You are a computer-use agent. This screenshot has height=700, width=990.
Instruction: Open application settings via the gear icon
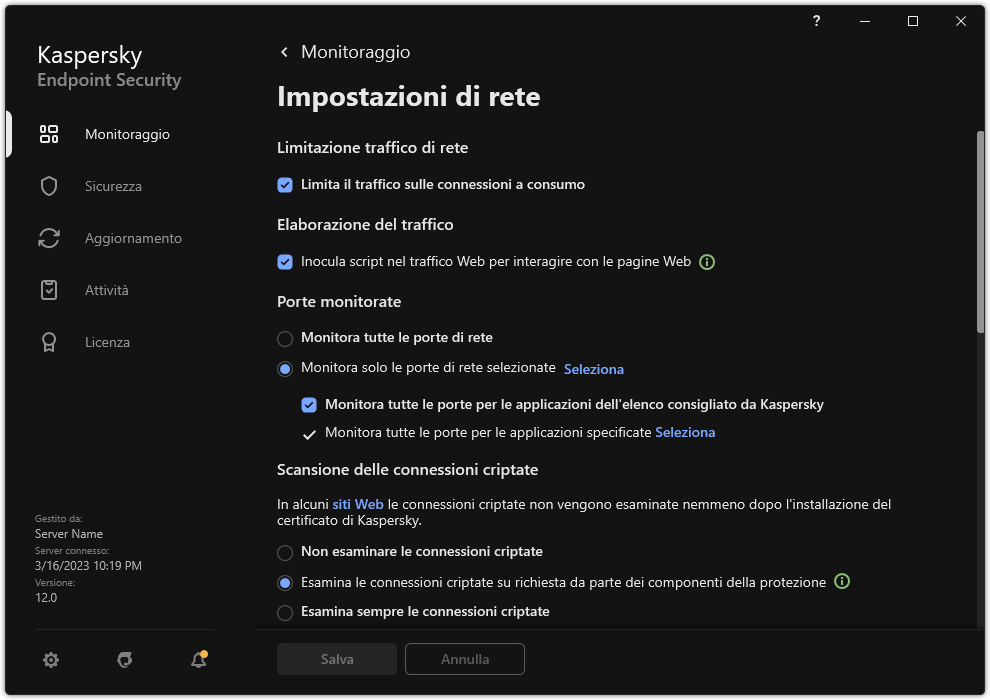(x=50, y=660)
